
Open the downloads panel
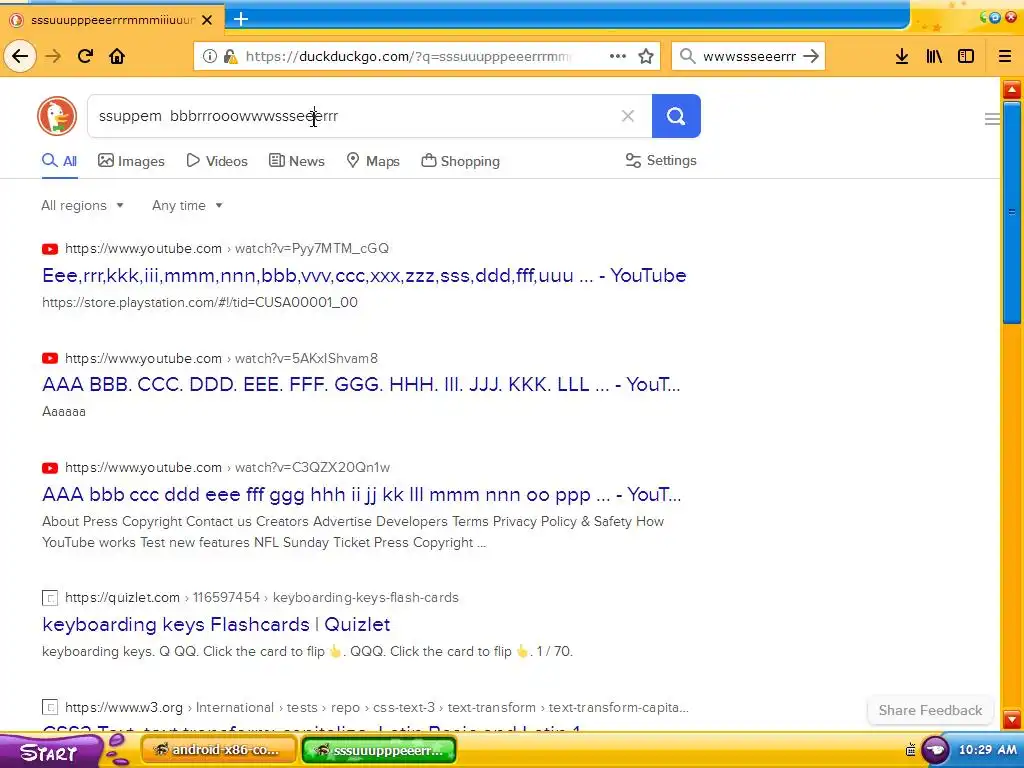(902, 56)
